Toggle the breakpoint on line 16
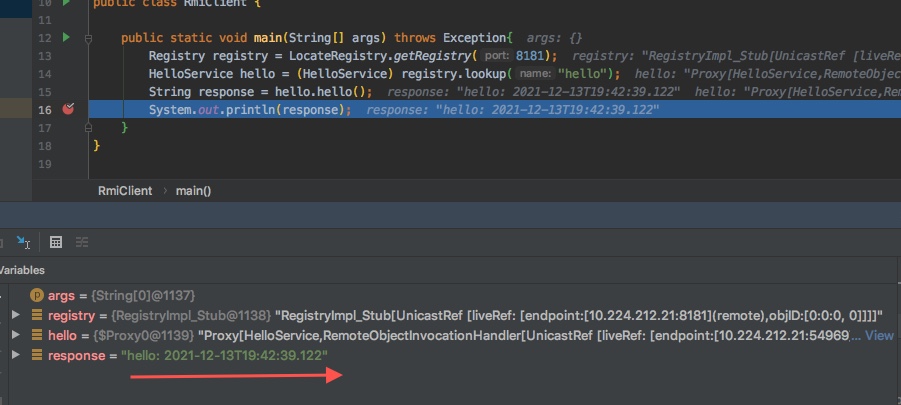Viewport: 901px width, 405px height. [x=68, y=109]
